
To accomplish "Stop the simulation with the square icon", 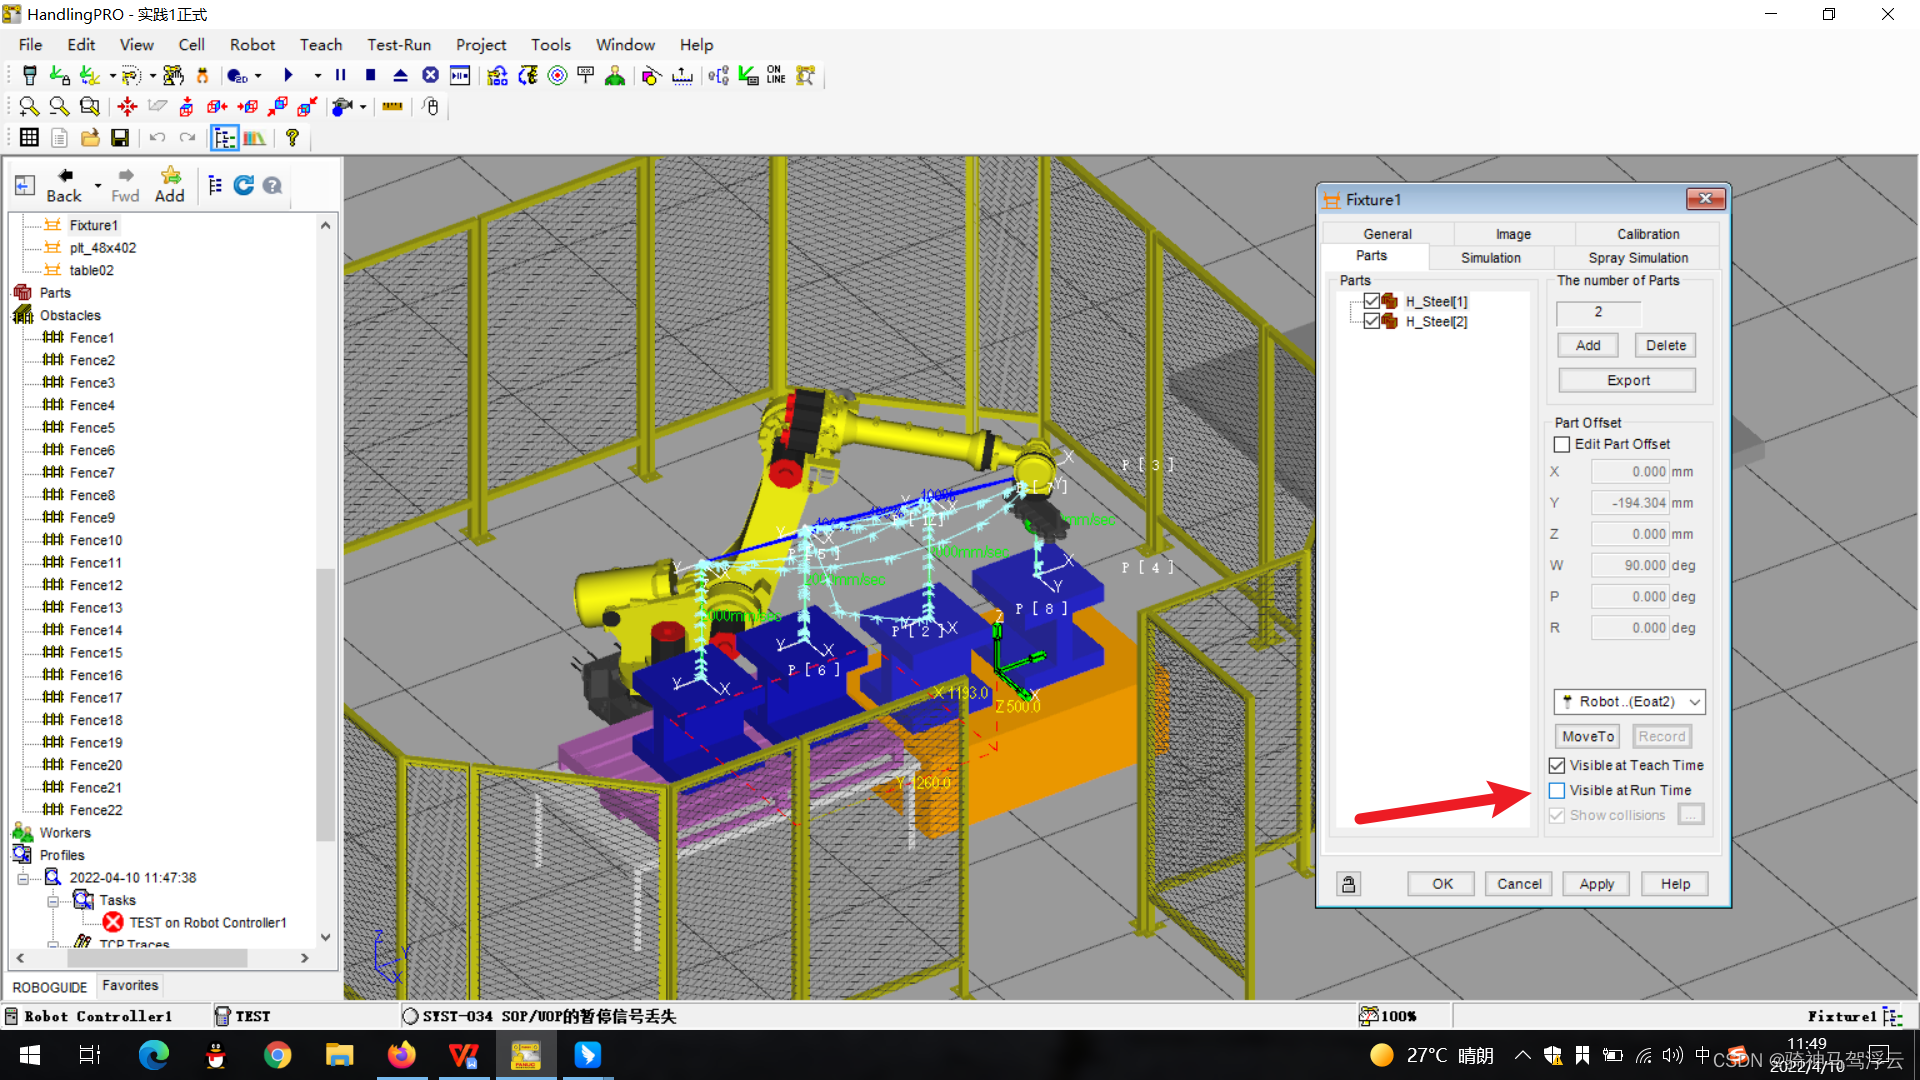I will (370, 75).
